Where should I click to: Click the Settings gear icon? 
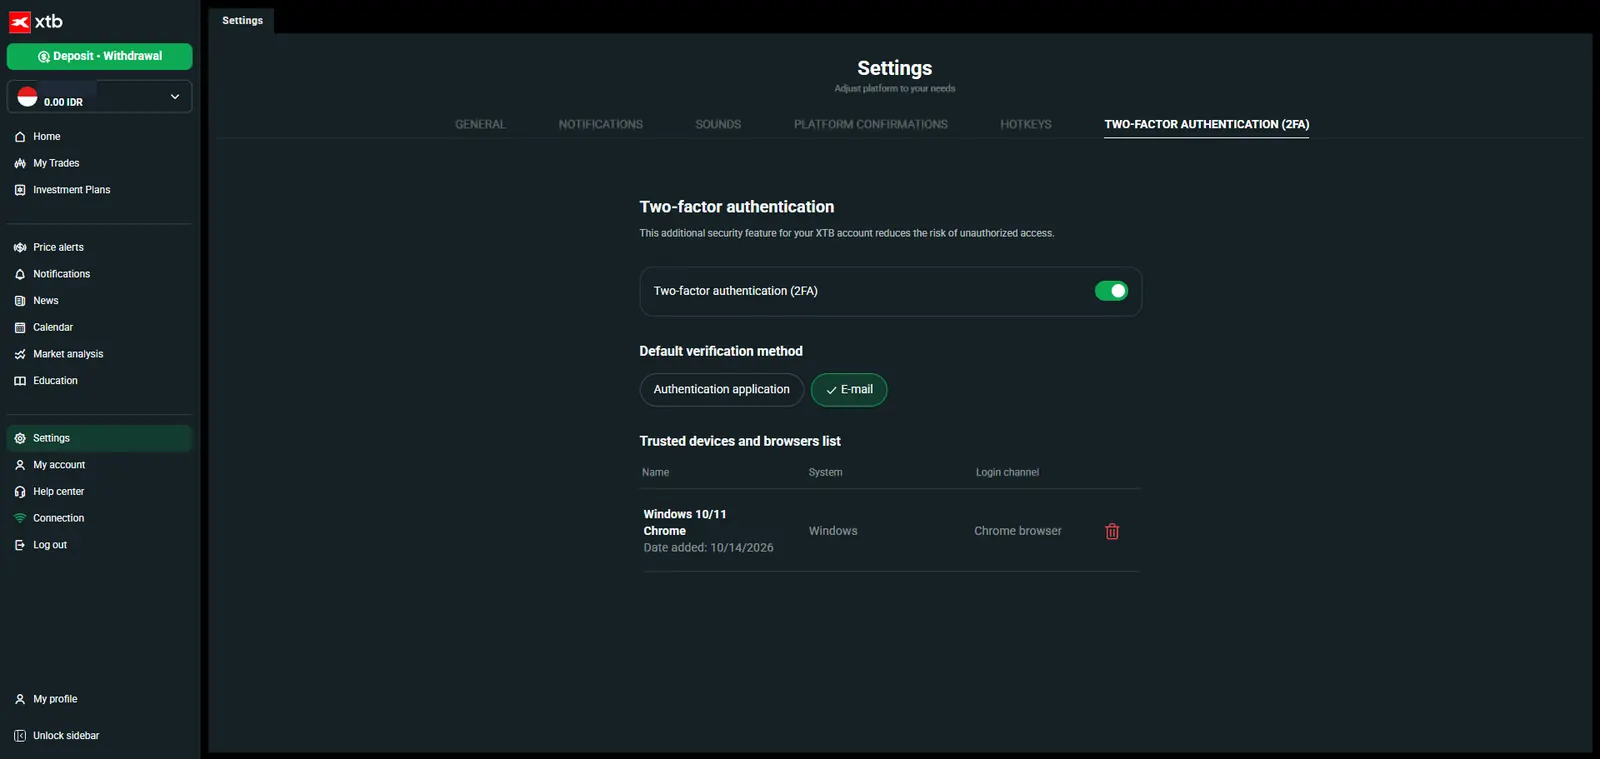[20, 438]
